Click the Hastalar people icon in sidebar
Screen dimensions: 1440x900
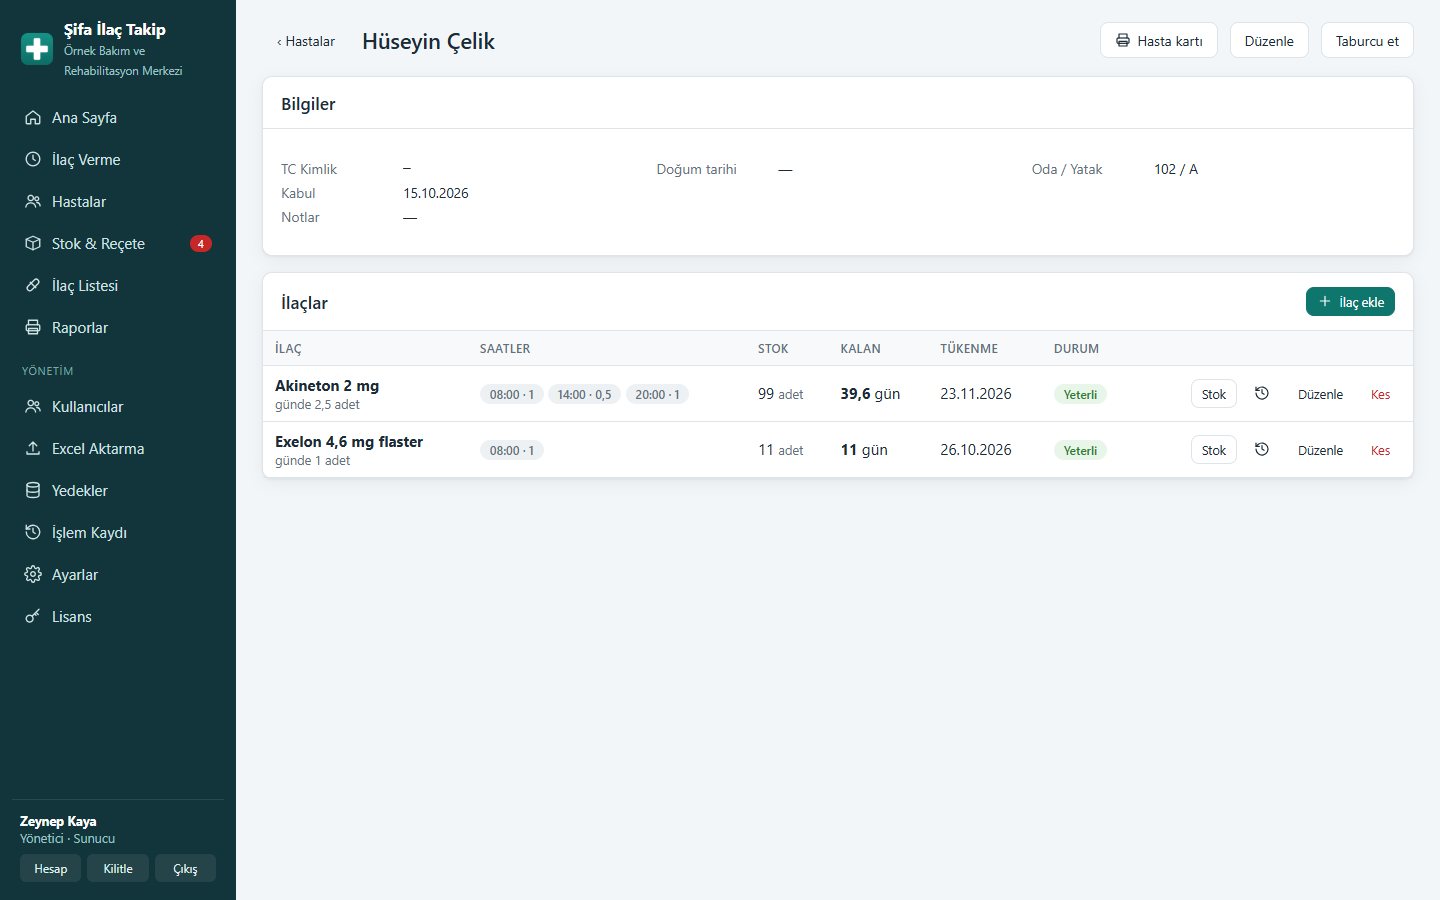[x=33, y=202]
